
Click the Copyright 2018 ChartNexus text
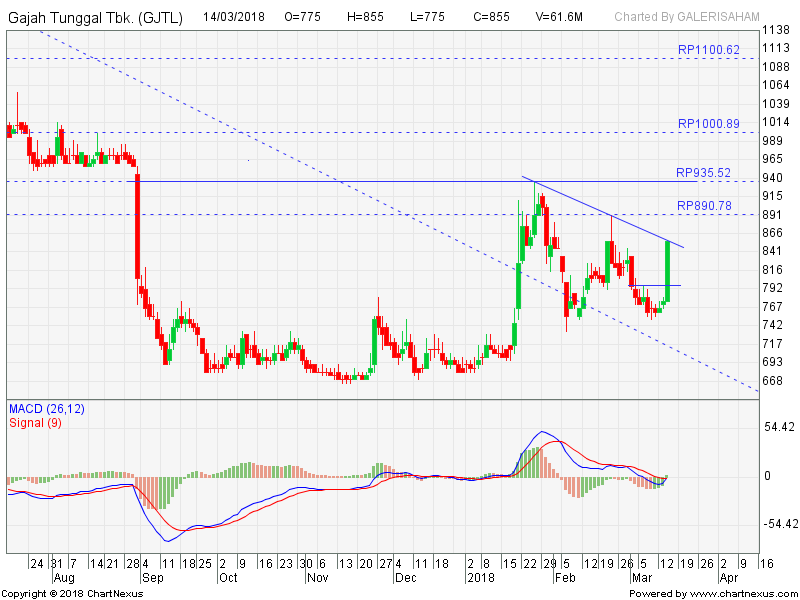point(72,593)
